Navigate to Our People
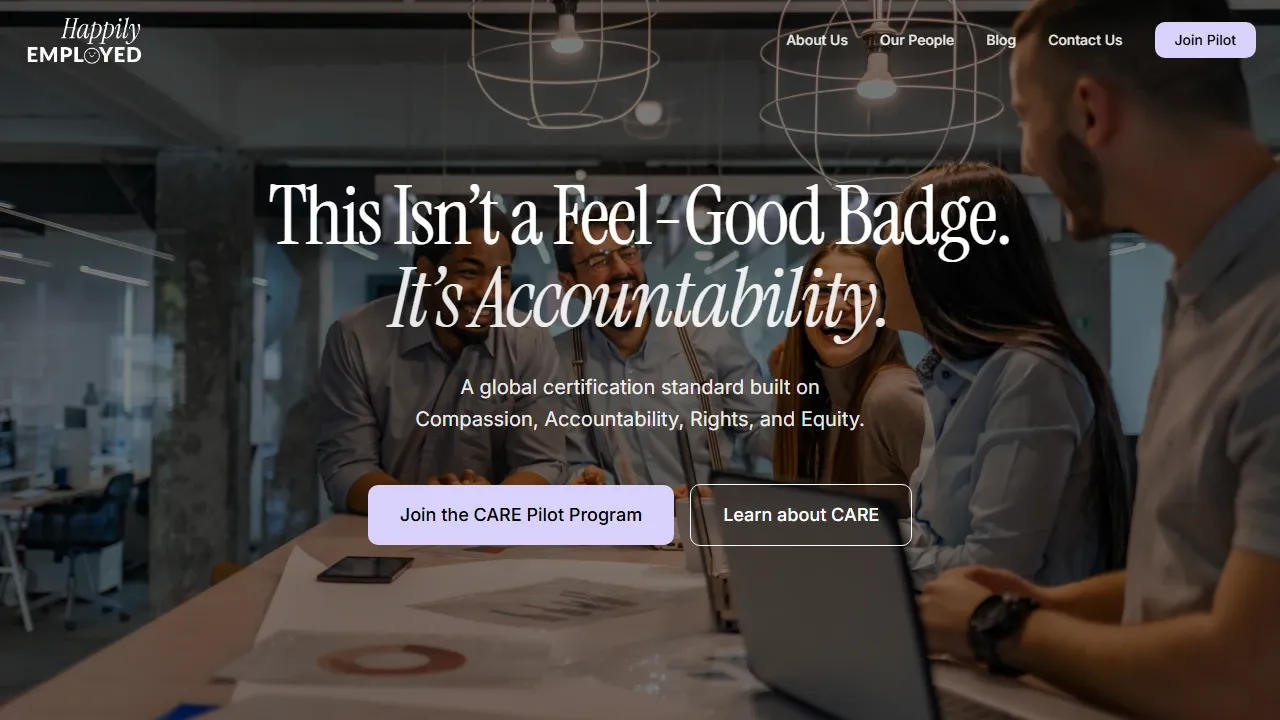Image resolution: width=1280 pixels, height=720 pixels. 917,40
